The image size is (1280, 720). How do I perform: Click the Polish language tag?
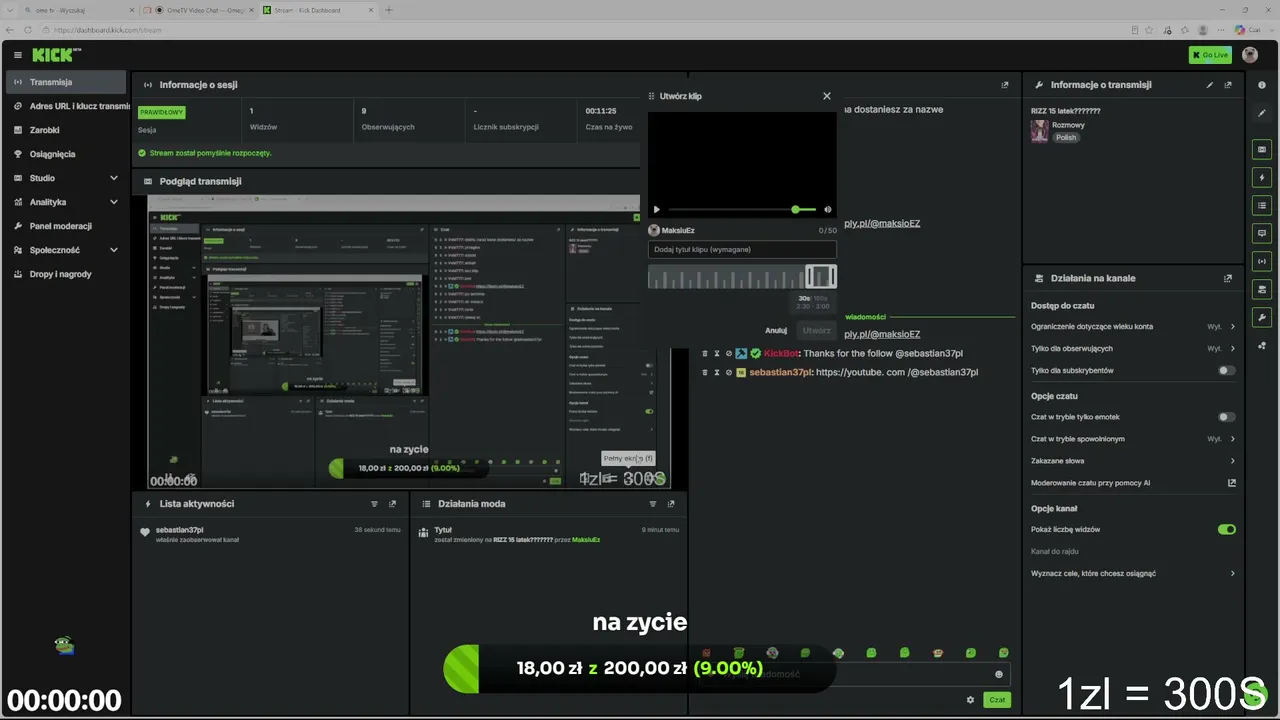(1066, 137)
